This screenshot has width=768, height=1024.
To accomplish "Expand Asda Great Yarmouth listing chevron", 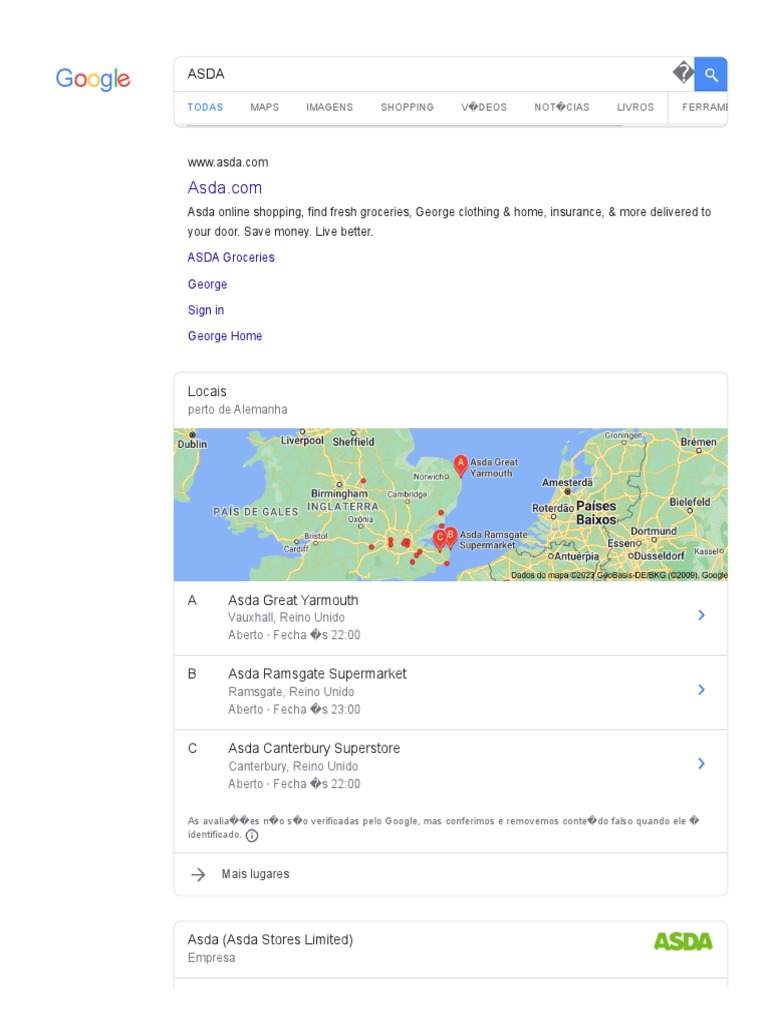I will (701, 616).
